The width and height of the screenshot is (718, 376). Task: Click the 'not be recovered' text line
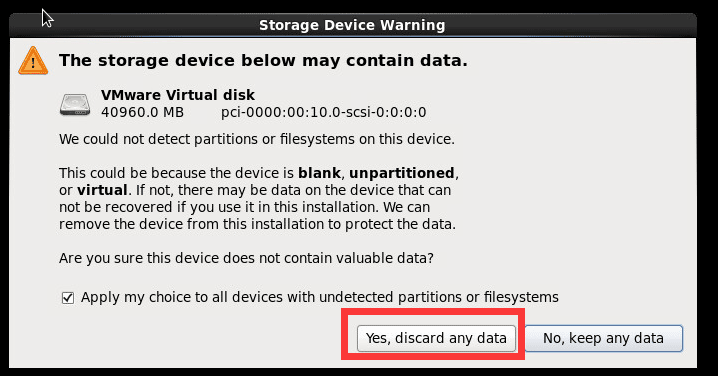tap(245, 207)
